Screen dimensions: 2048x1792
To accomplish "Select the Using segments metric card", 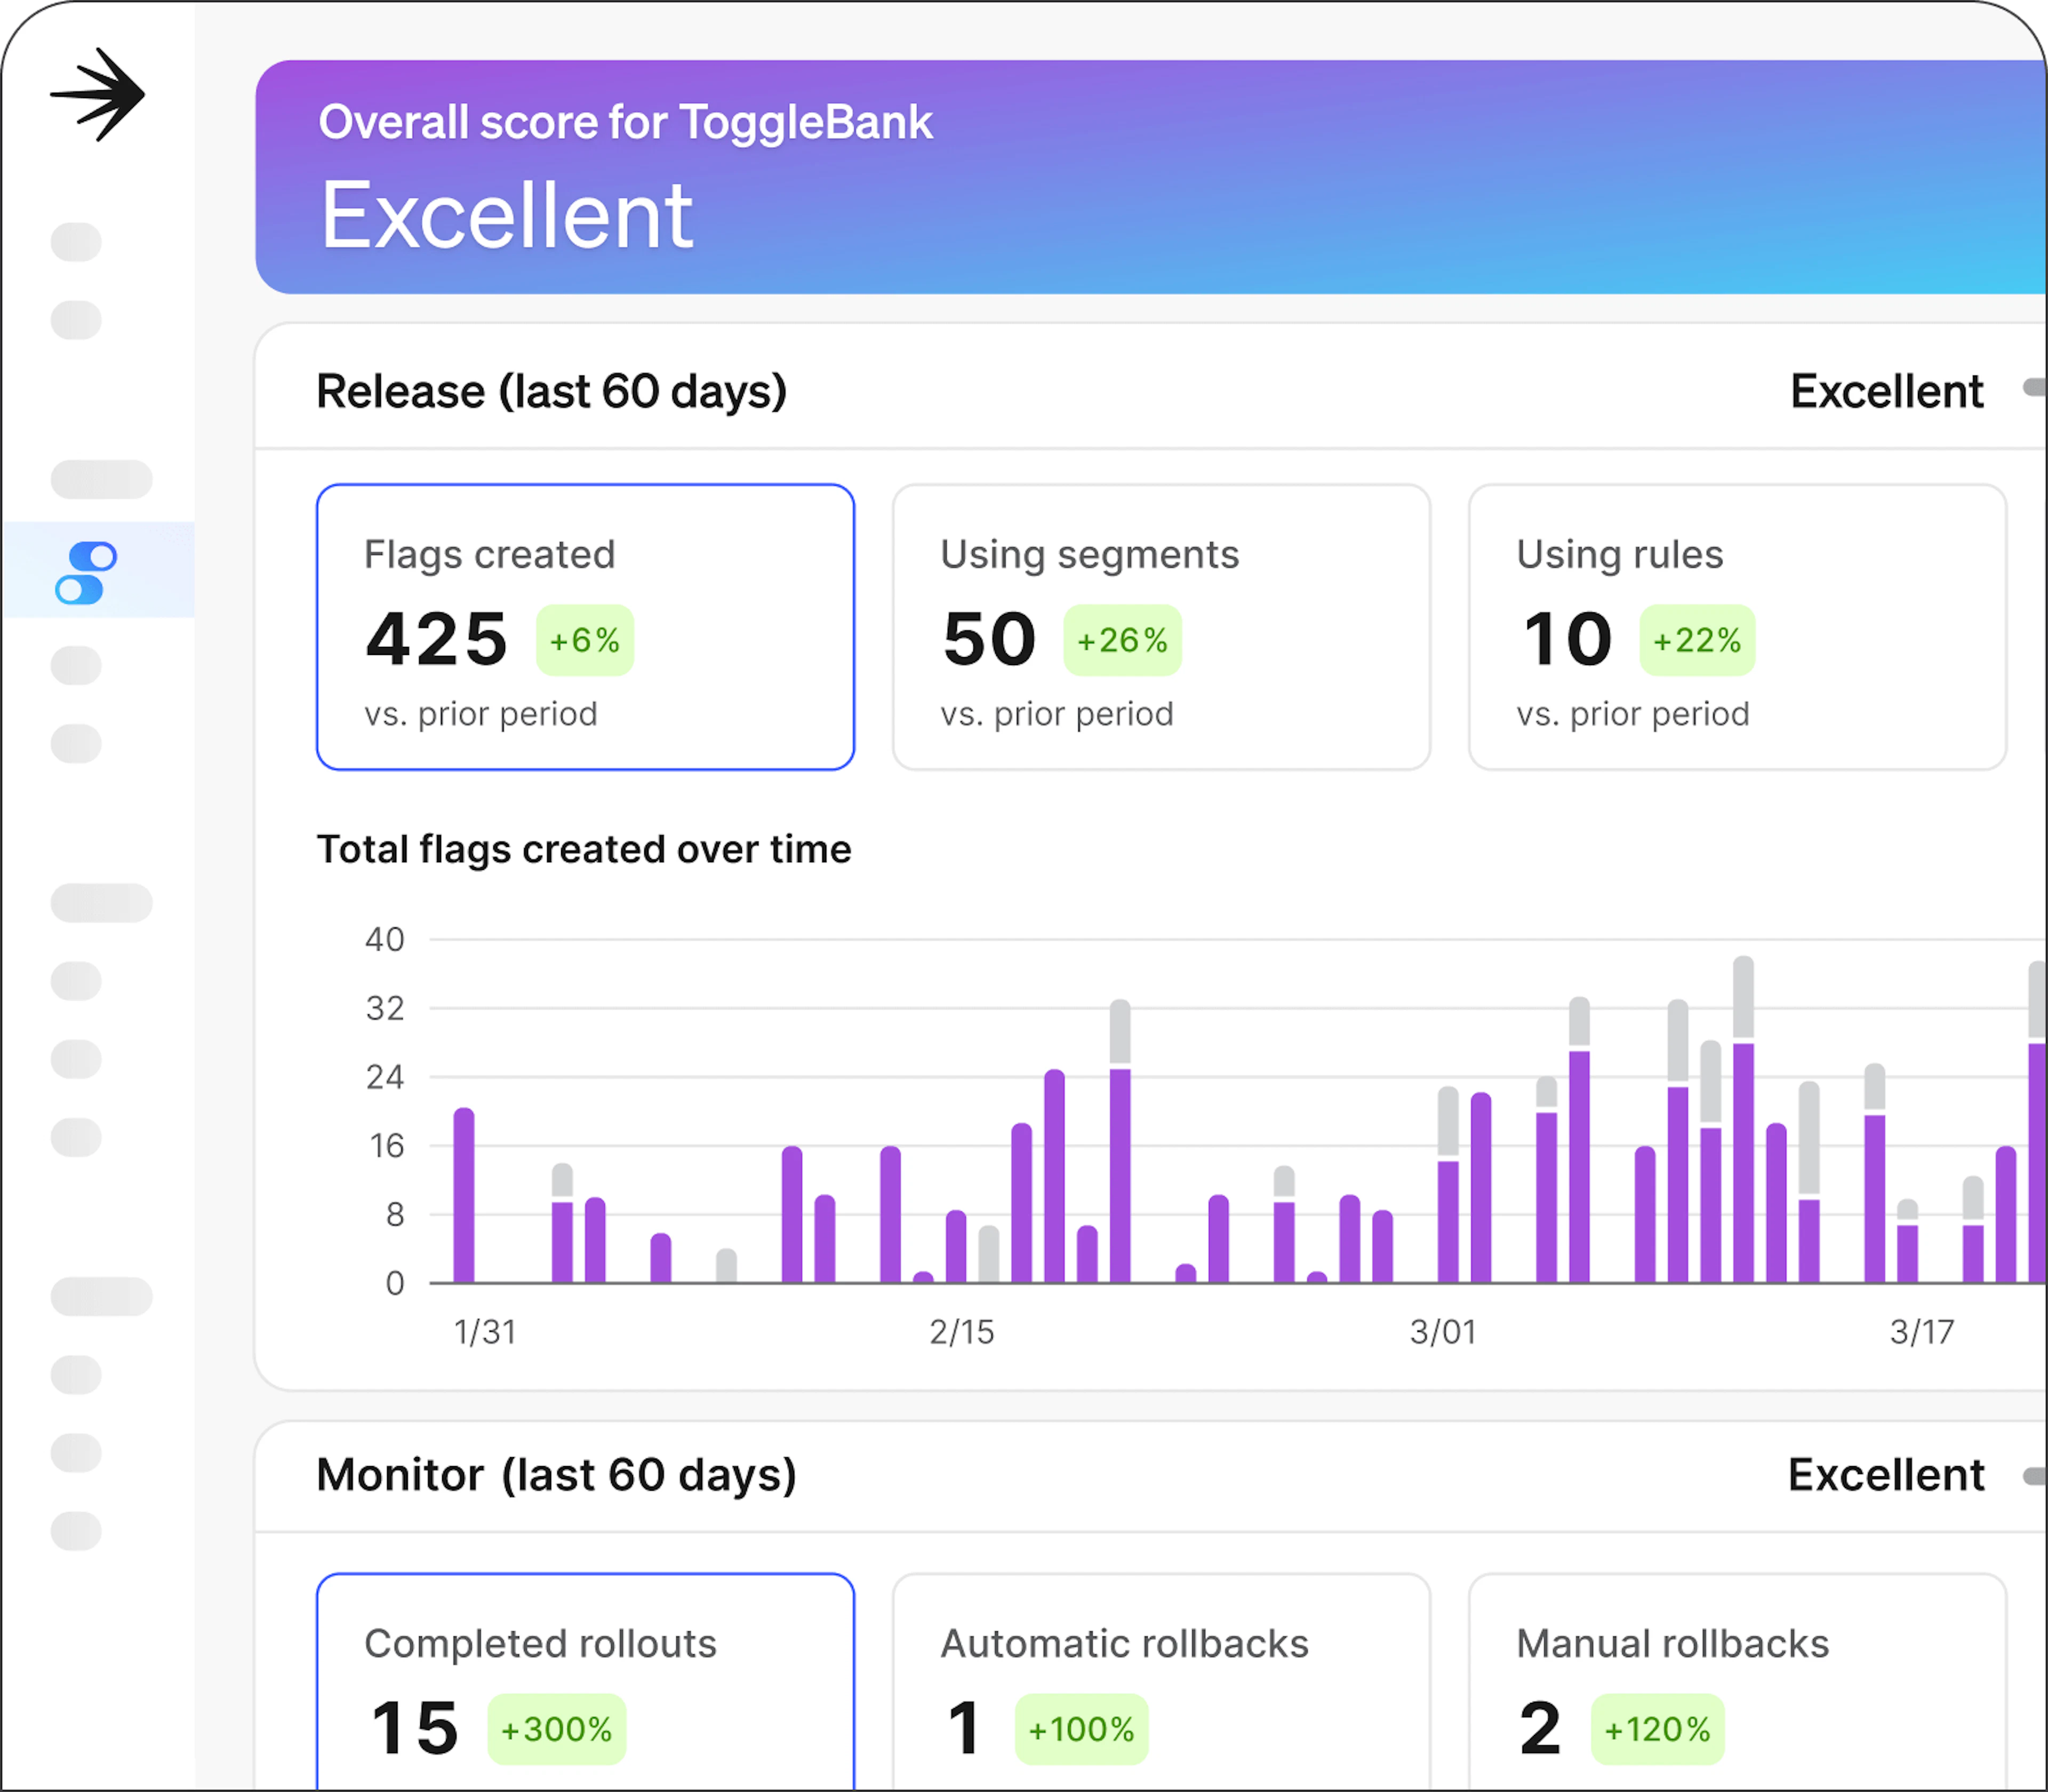I will [x=1161, y=627].
